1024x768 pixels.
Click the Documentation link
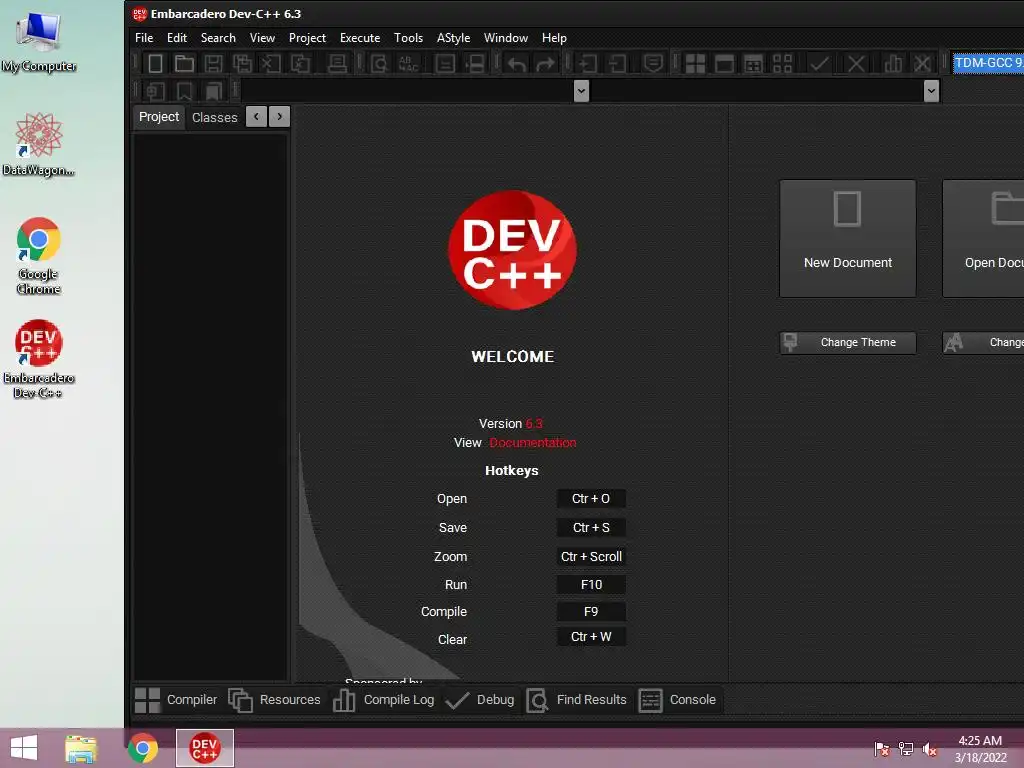point(533,443)
